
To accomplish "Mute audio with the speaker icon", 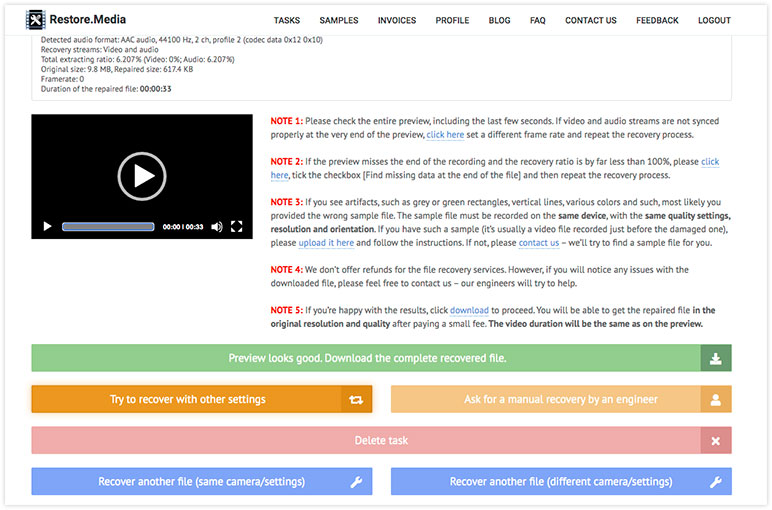I will (217, 226).
